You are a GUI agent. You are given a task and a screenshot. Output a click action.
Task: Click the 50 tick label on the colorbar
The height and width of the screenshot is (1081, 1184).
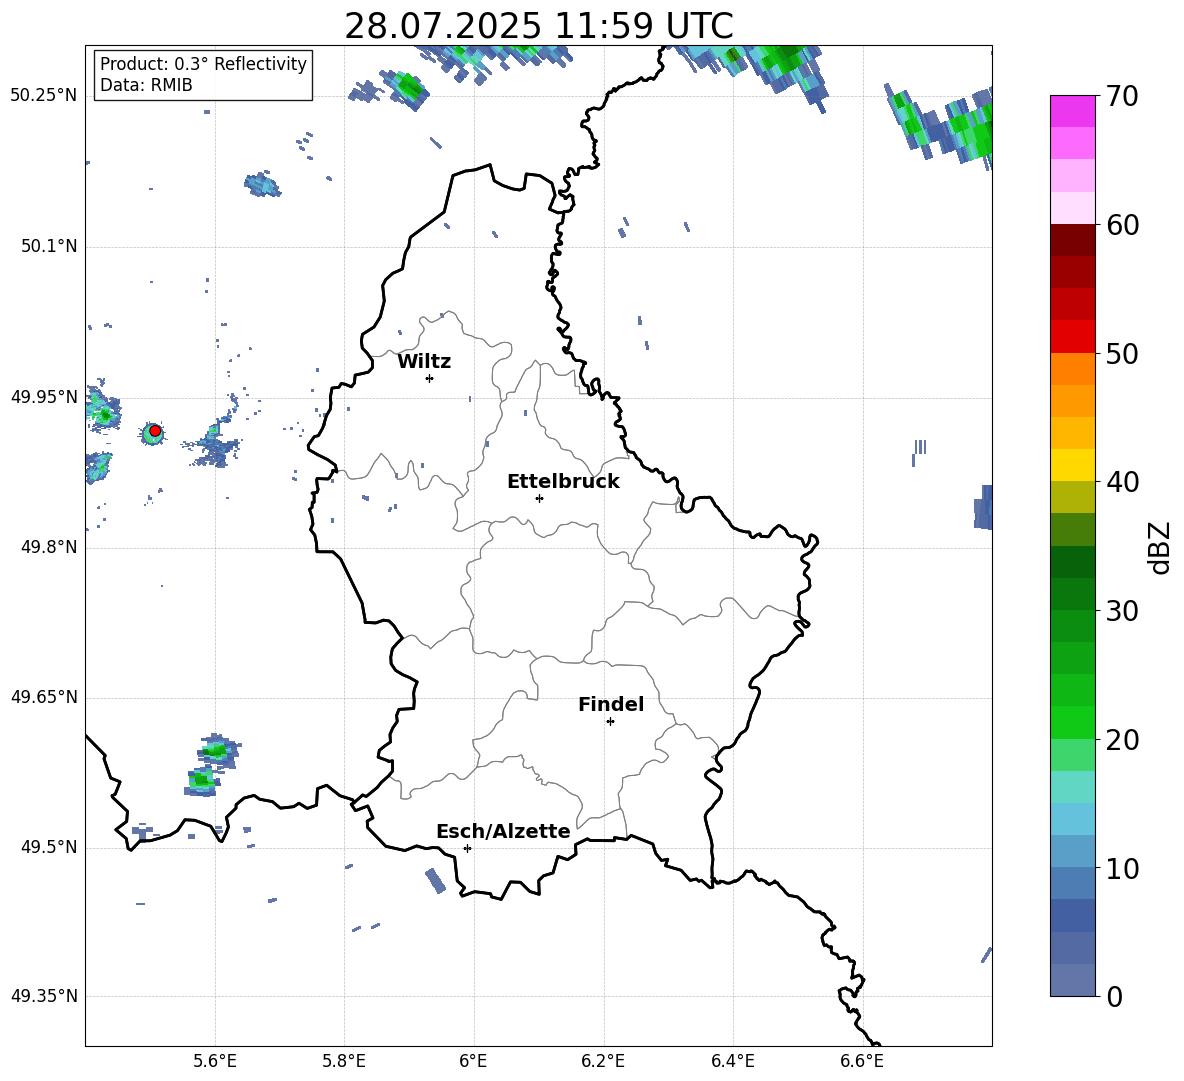point(1122,354)
